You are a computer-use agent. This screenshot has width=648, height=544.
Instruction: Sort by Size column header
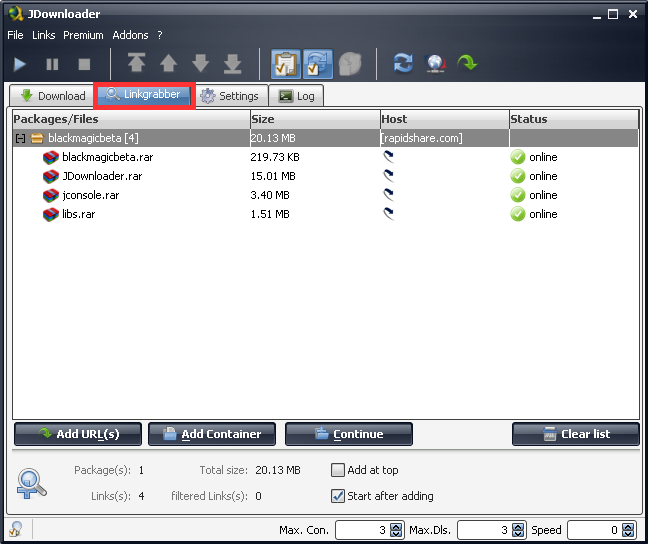point(315,119)
